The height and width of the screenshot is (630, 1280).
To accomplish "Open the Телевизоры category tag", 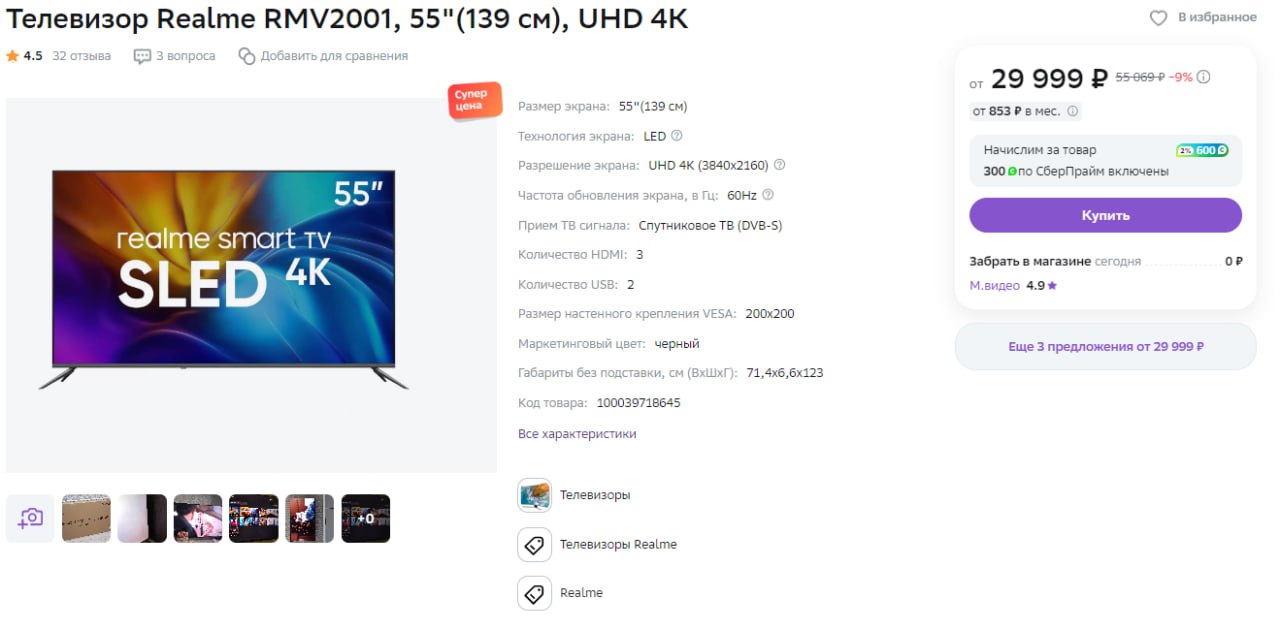I will tap(574, 495).
